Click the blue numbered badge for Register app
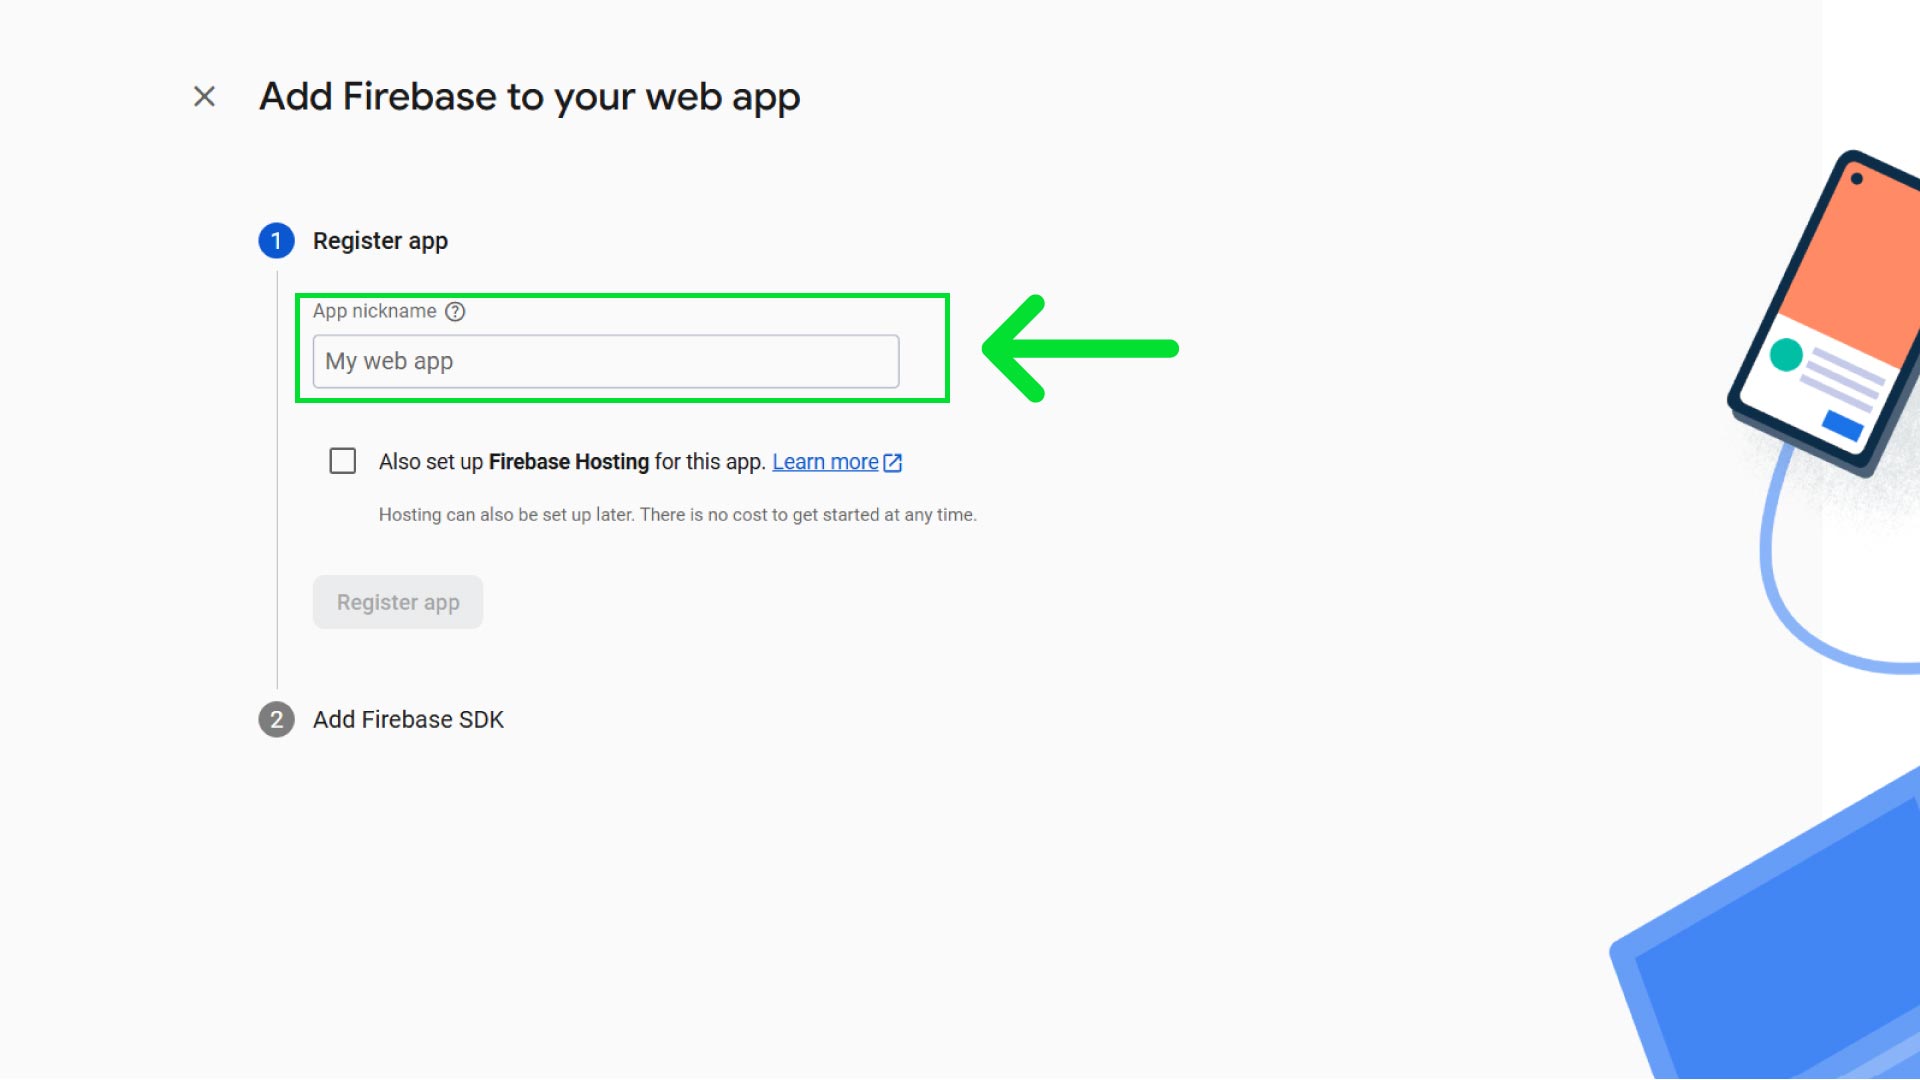 pyautogui.click(x=276, y=240)
